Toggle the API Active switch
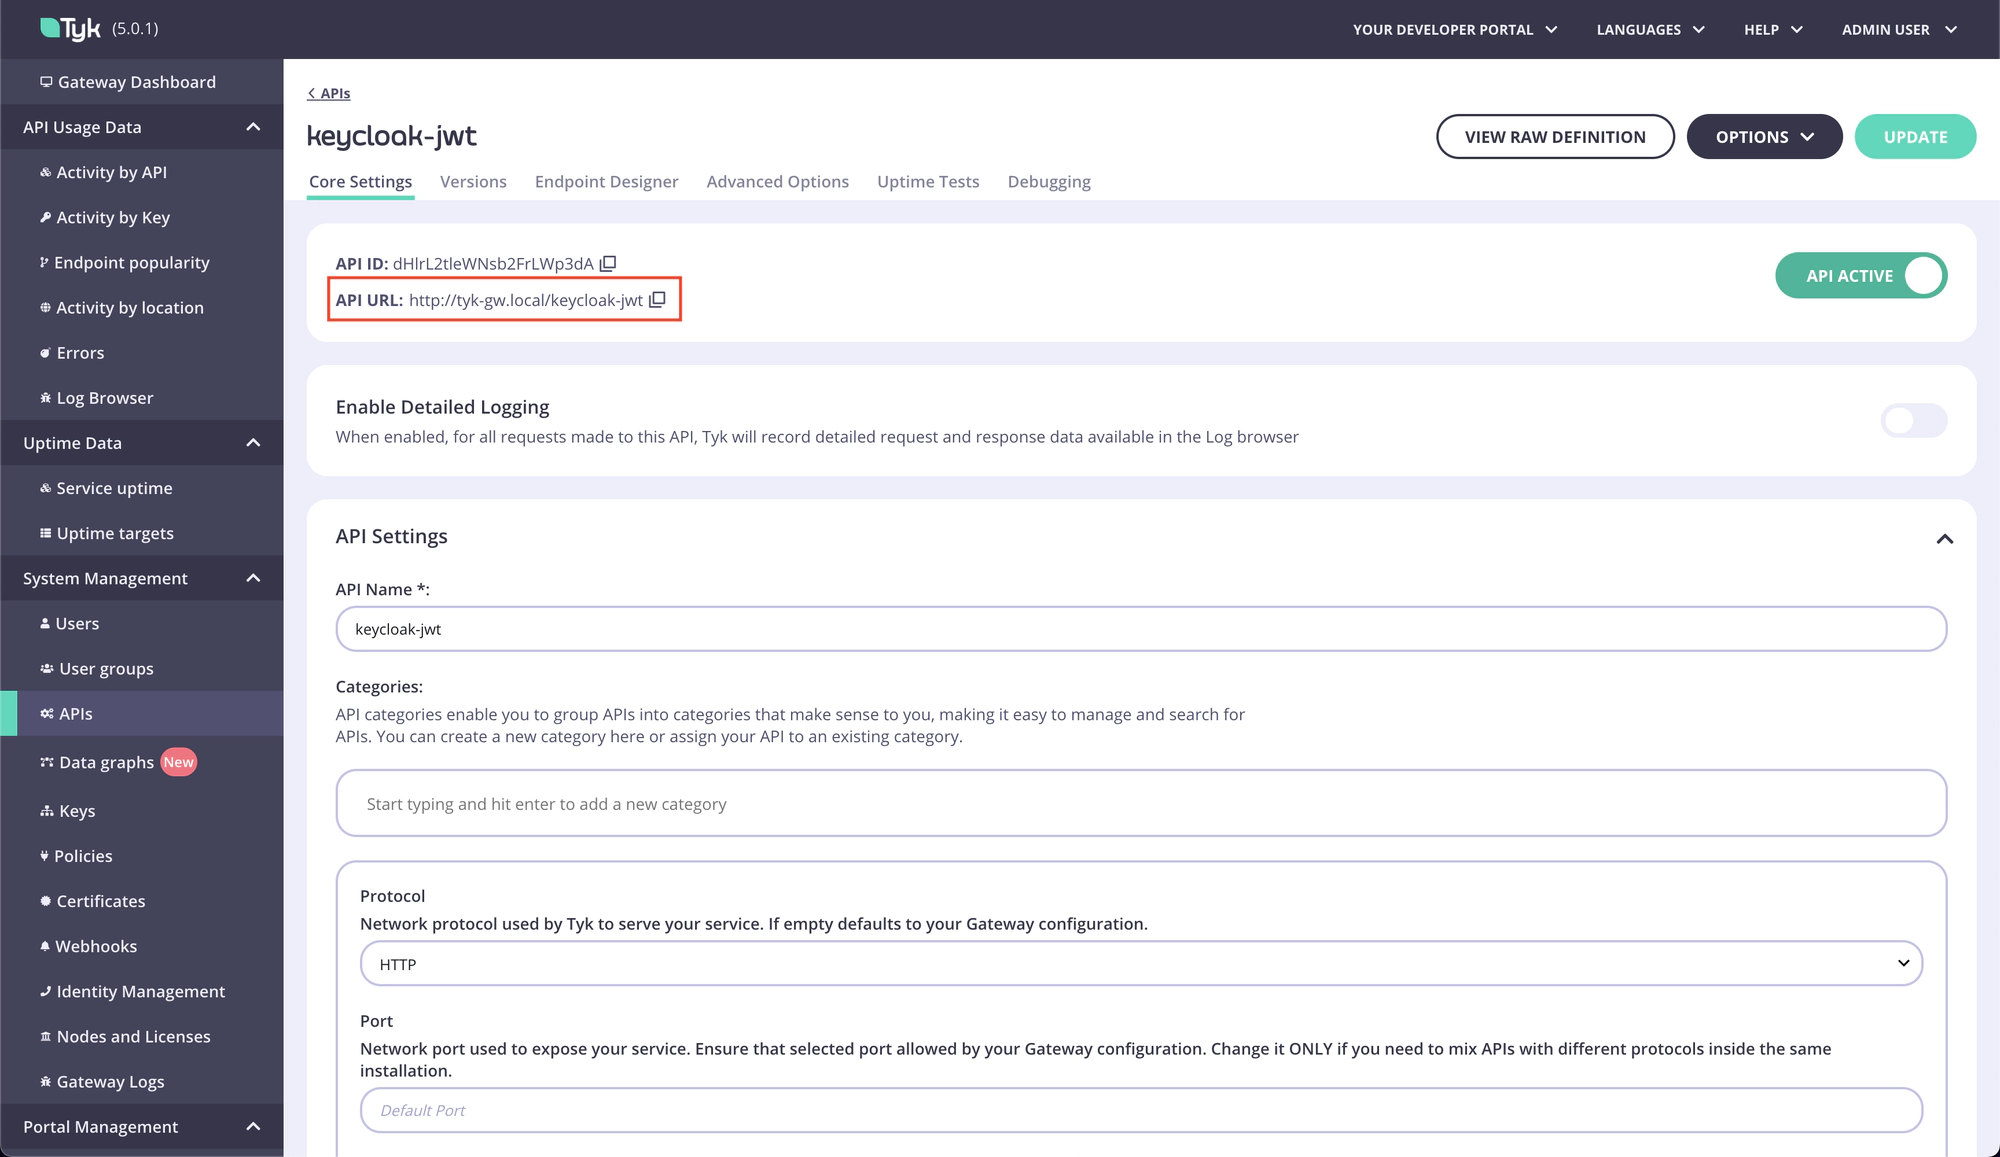The image size is (2000, 1157). click(1860, 276)
